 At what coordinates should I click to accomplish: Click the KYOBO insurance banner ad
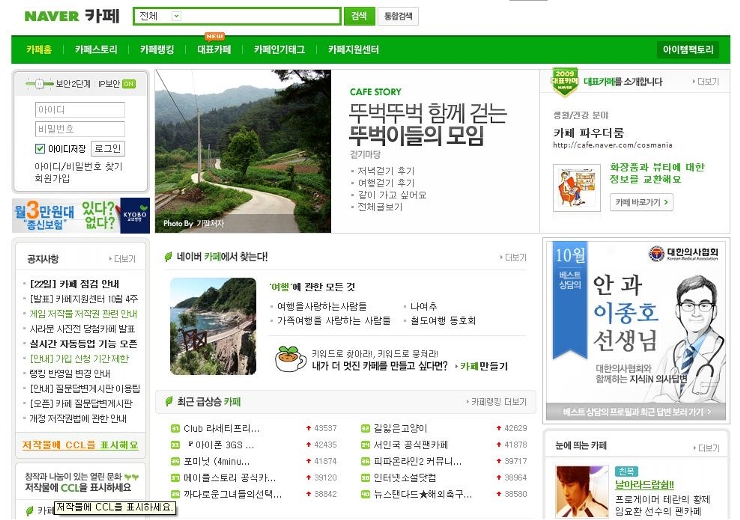pyautogui.click(x=80, y=214)
